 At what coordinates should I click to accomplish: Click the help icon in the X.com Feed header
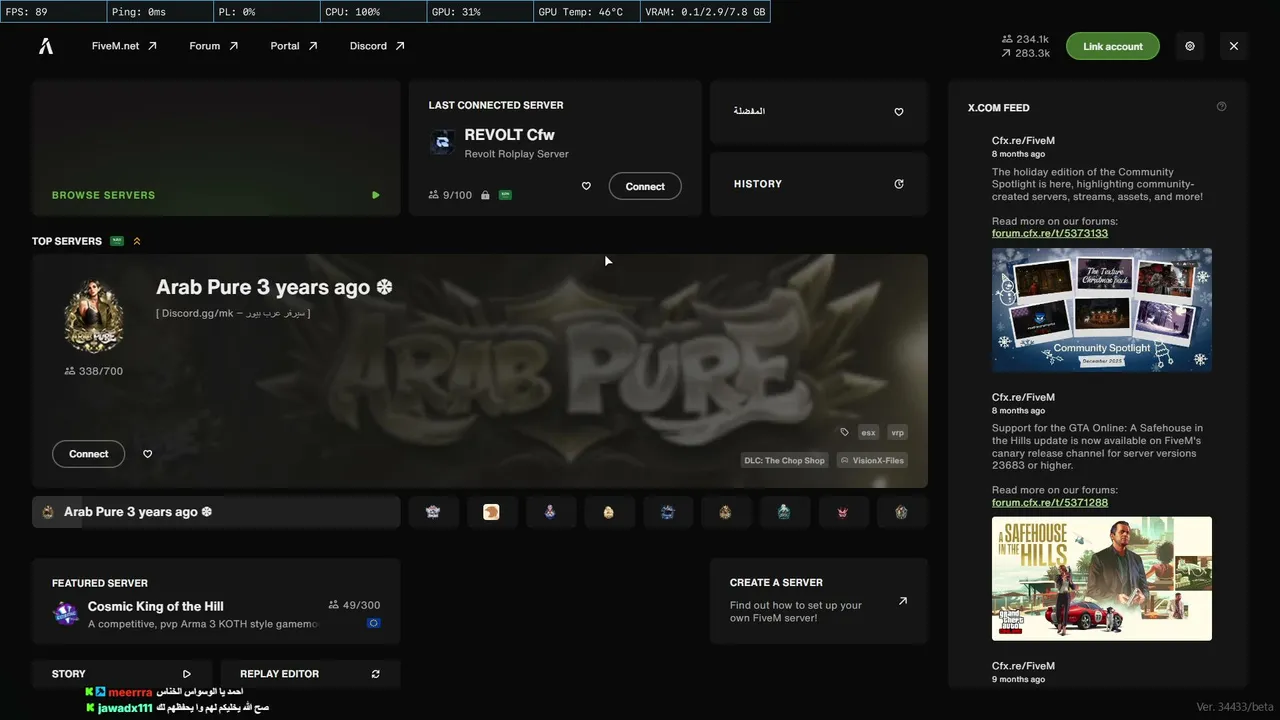click(x=1221, y=107)
